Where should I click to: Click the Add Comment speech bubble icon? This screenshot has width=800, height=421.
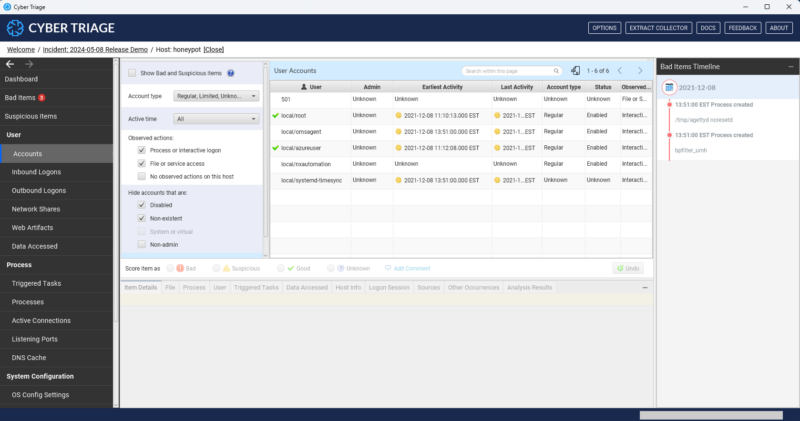388,268
